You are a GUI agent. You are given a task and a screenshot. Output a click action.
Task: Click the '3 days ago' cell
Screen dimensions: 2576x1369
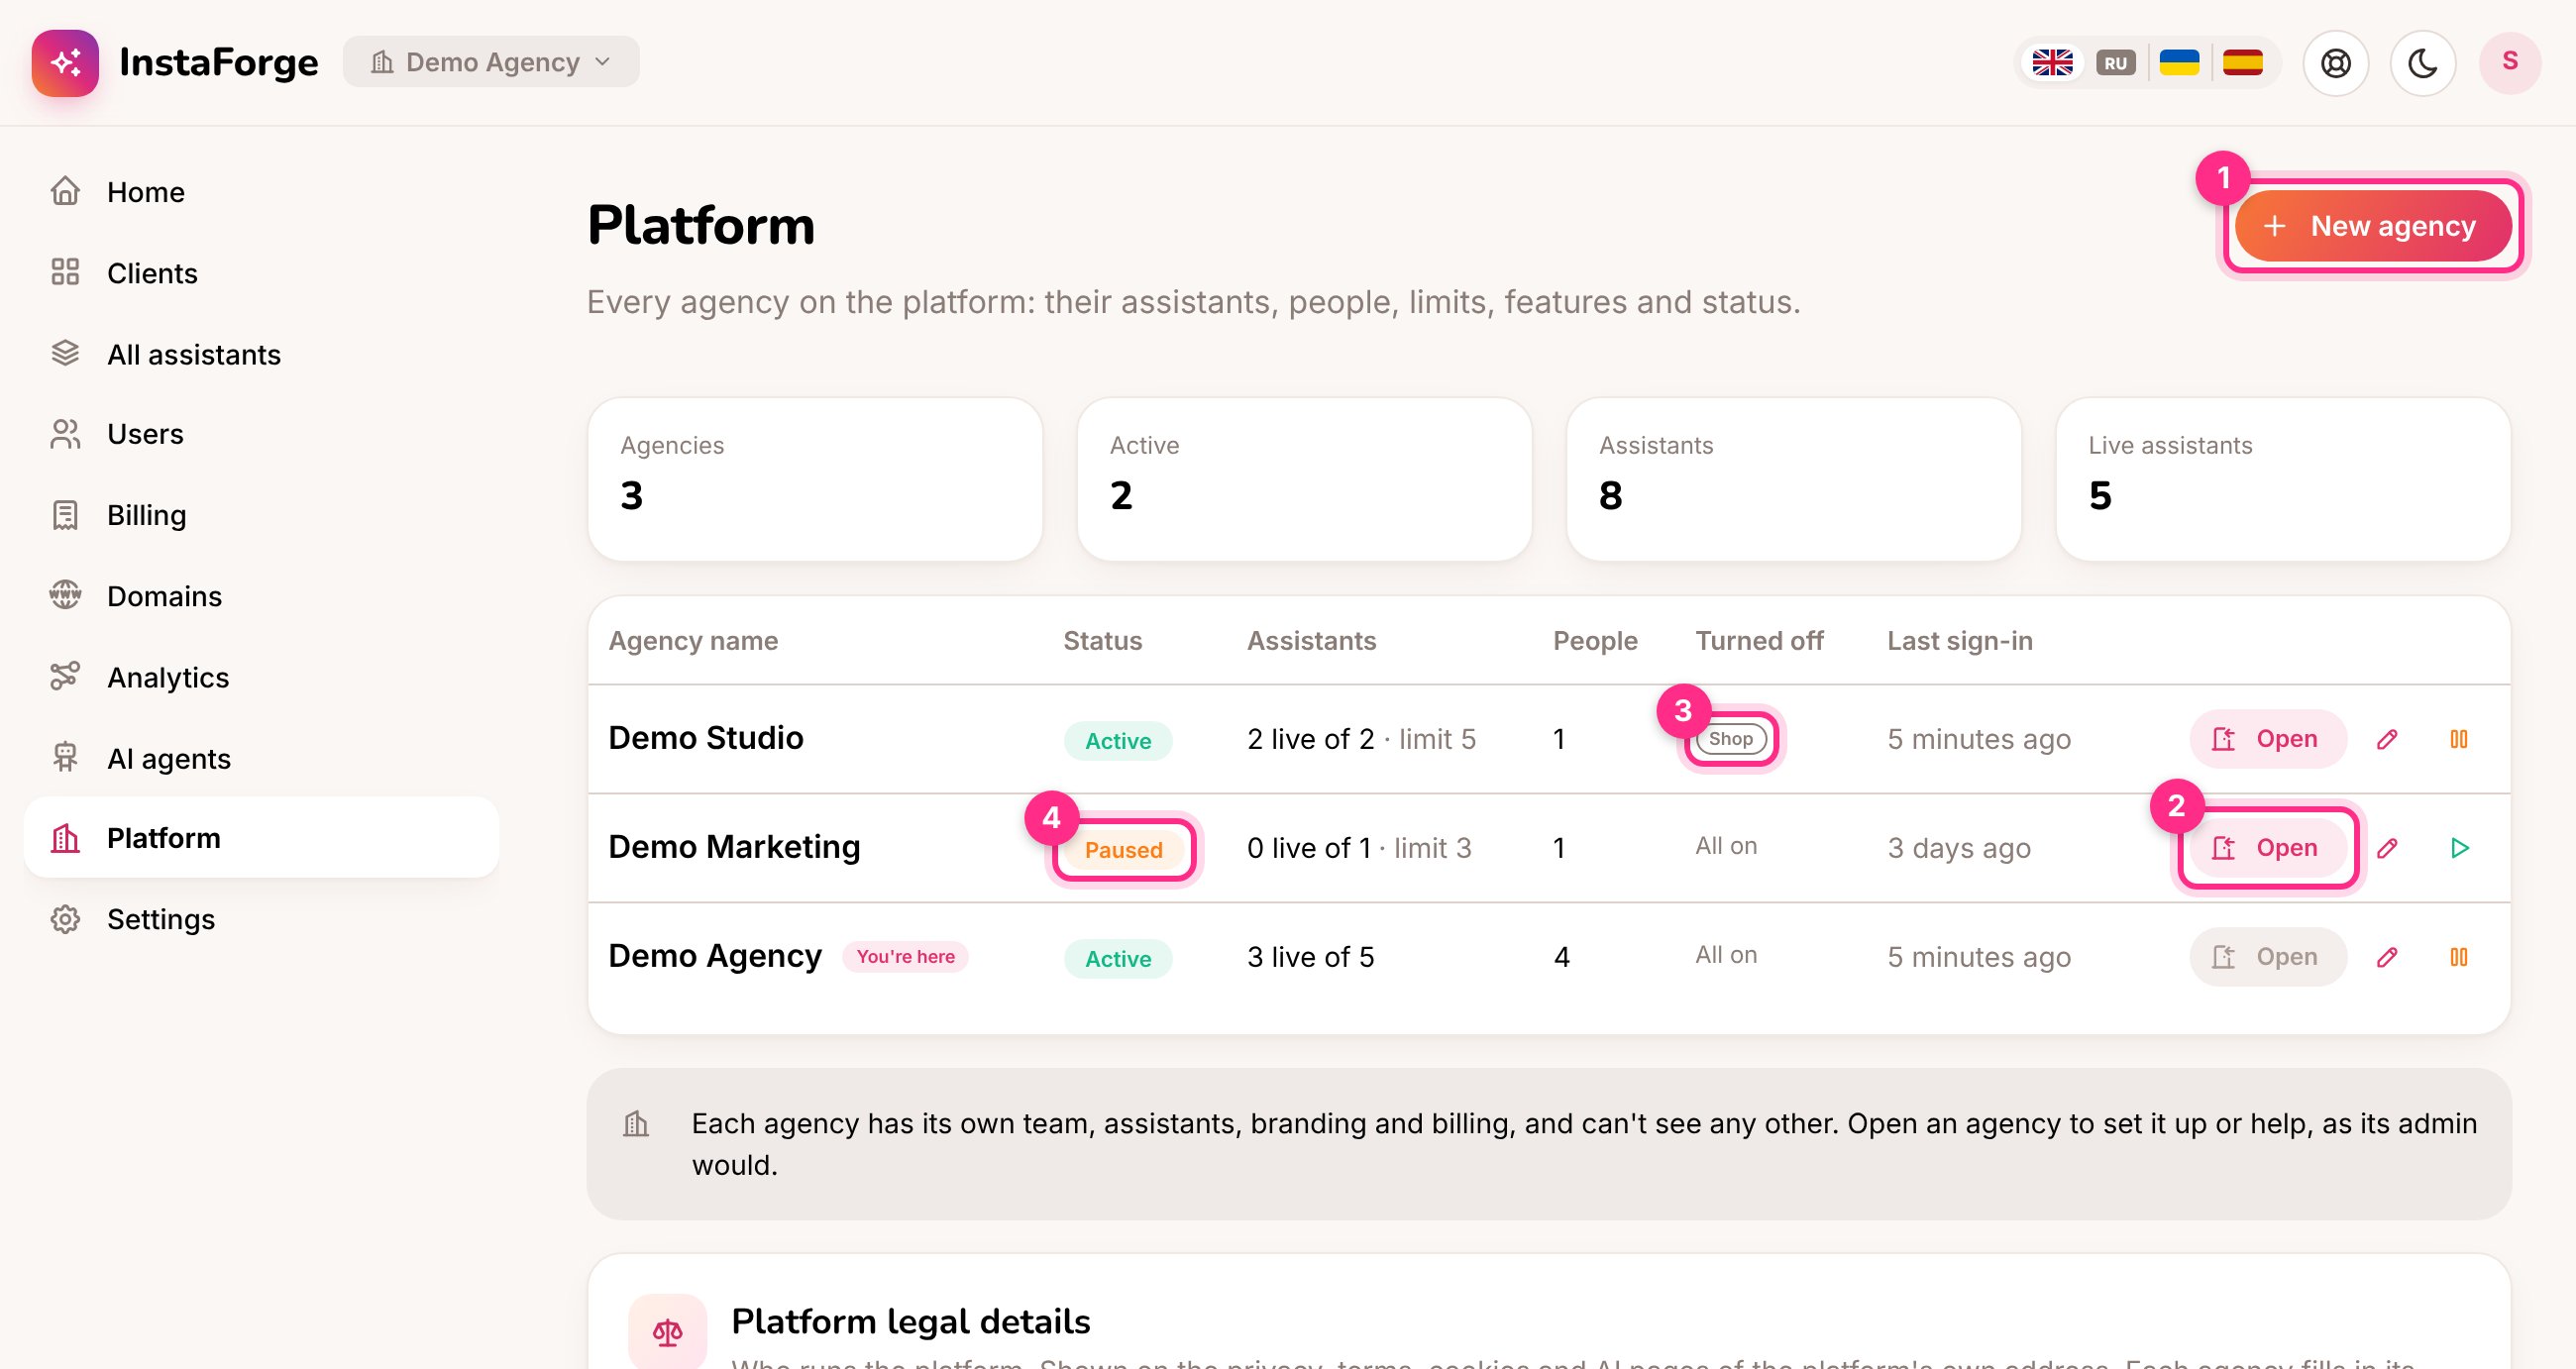(1958, 848)
